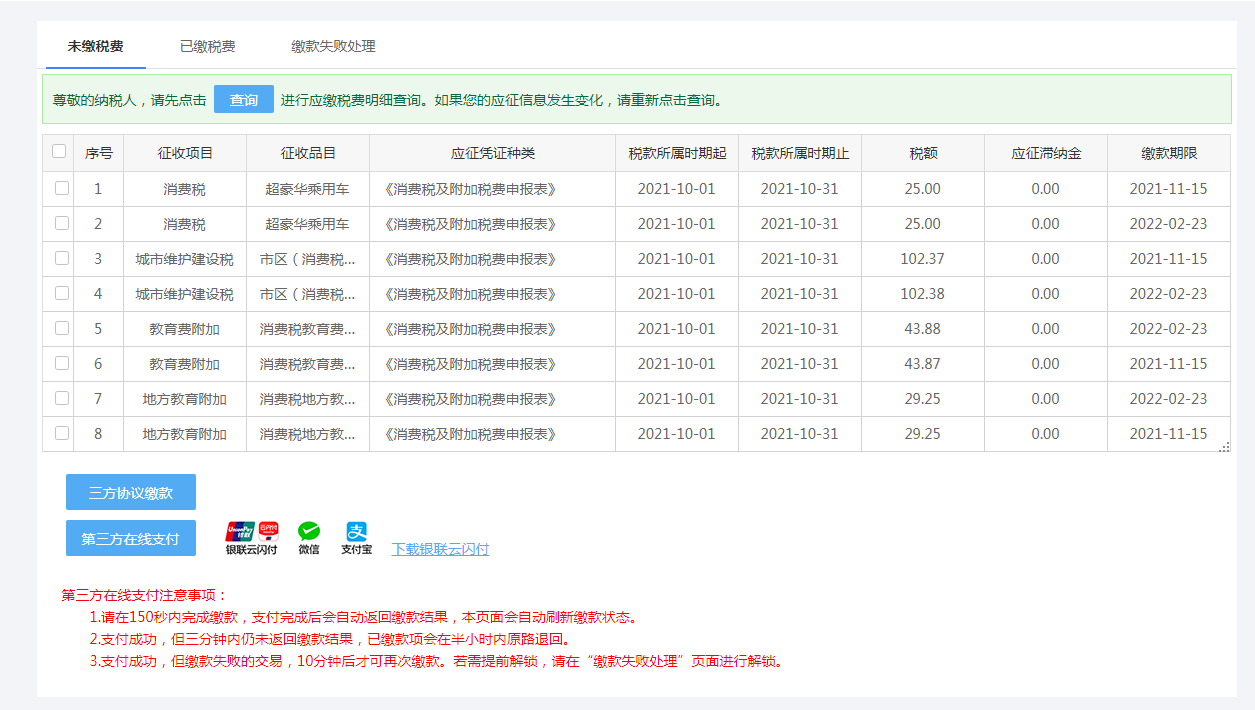Viewport: 1255px width, 710px height.
Task: Choose the Alipay 支付宝 payment icon
Action: 356,538
